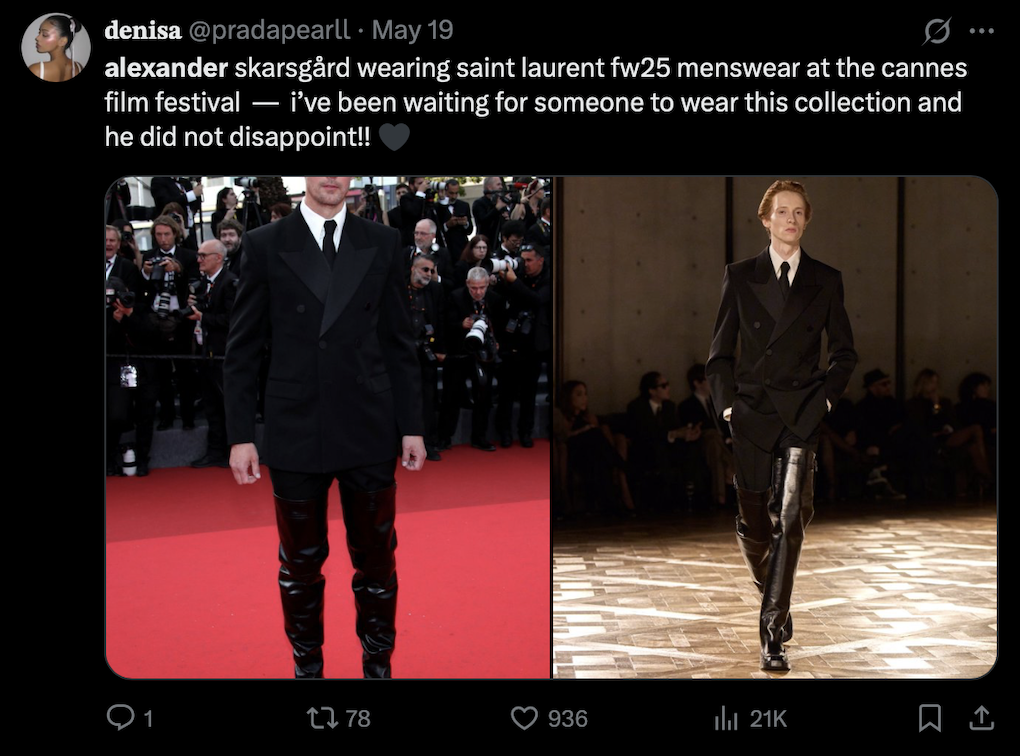Open the three-dot more options menu
Screen dimensions: 1020x756
982,31
